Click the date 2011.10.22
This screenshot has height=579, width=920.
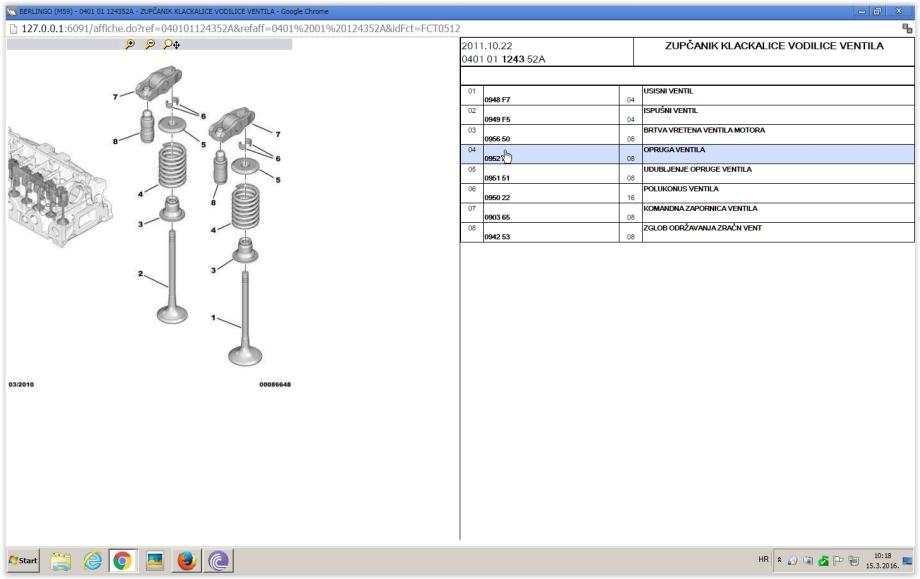click(486, 46)
